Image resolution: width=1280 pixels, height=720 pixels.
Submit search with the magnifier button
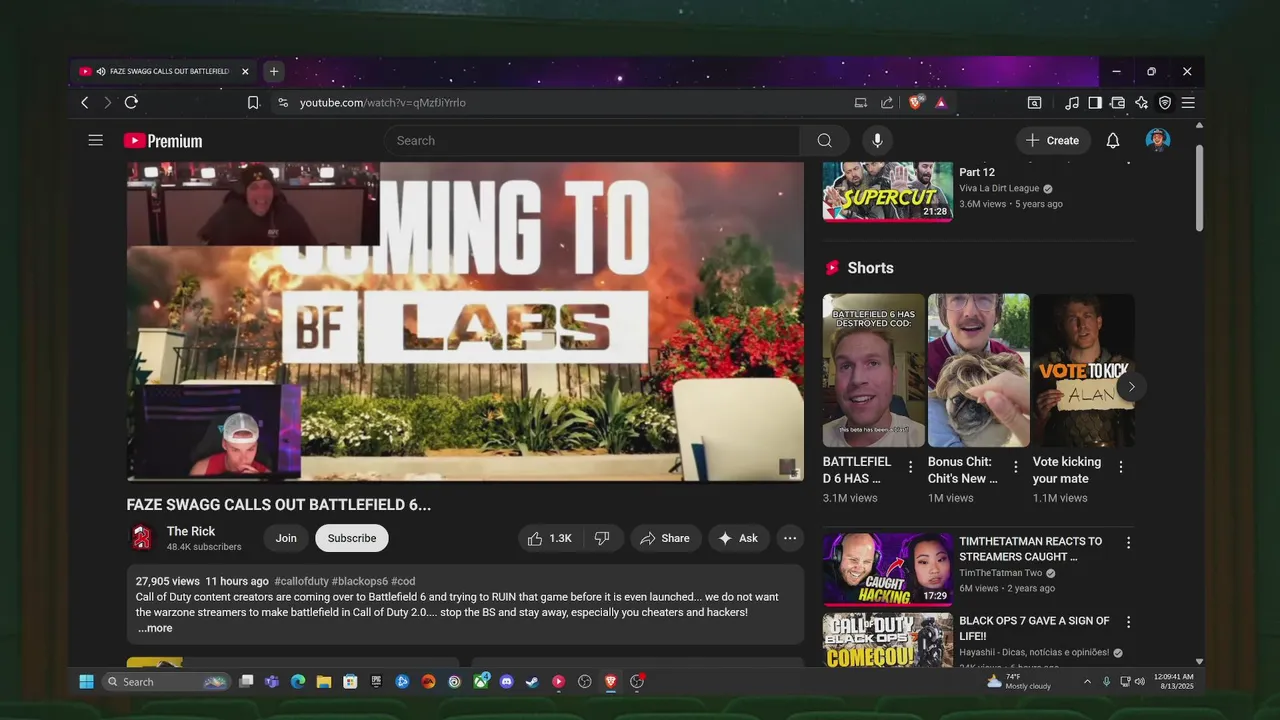824,141
